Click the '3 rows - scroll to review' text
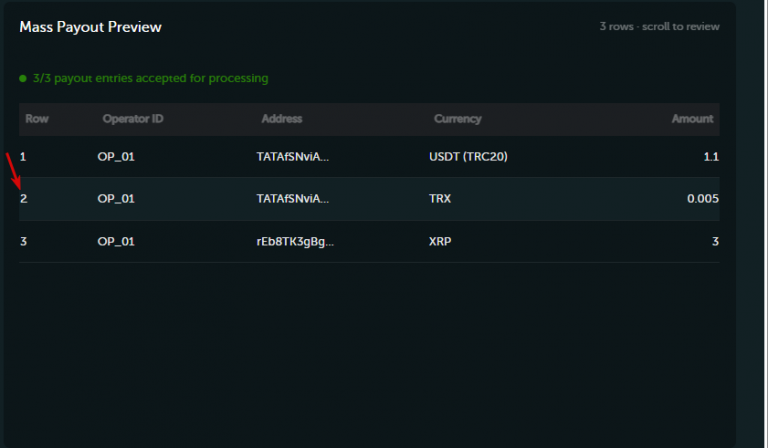The image size is (768, 448). pos(659,26)
